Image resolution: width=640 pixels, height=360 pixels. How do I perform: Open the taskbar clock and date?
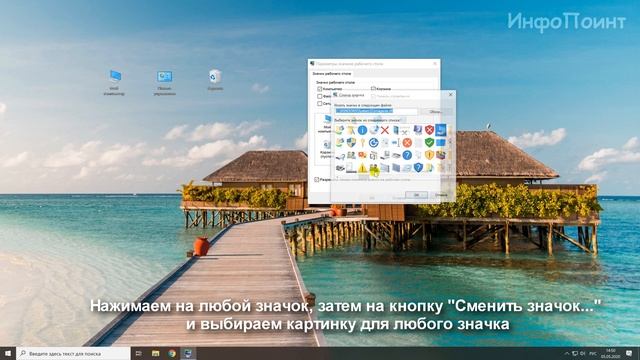pos(611,353)
